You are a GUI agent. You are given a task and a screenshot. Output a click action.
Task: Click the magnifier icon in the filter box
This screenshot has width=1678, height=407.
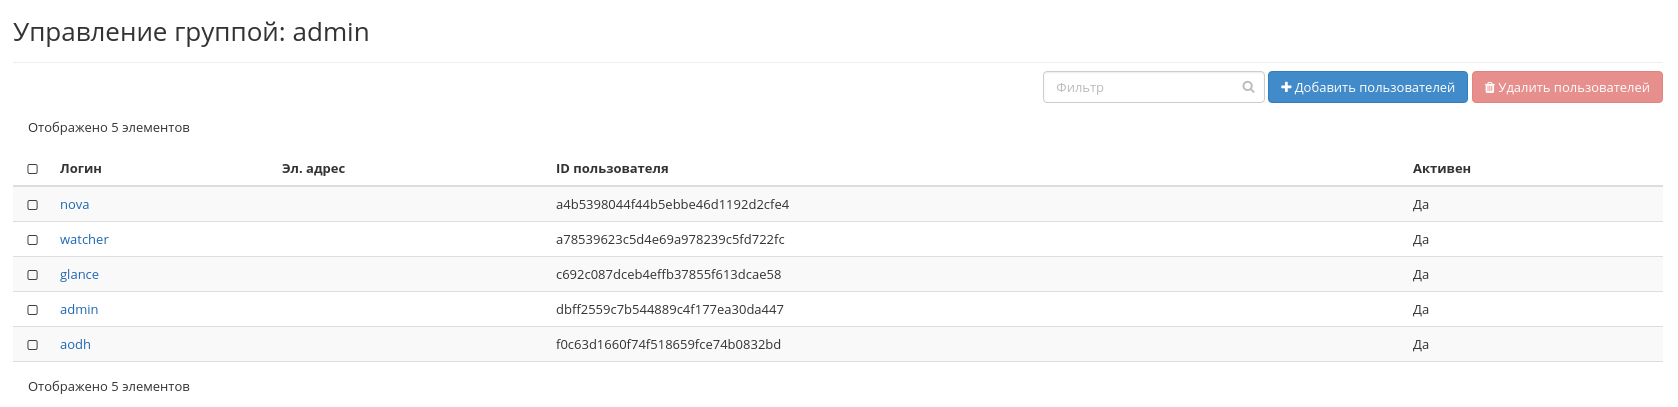pos(1248,87)
